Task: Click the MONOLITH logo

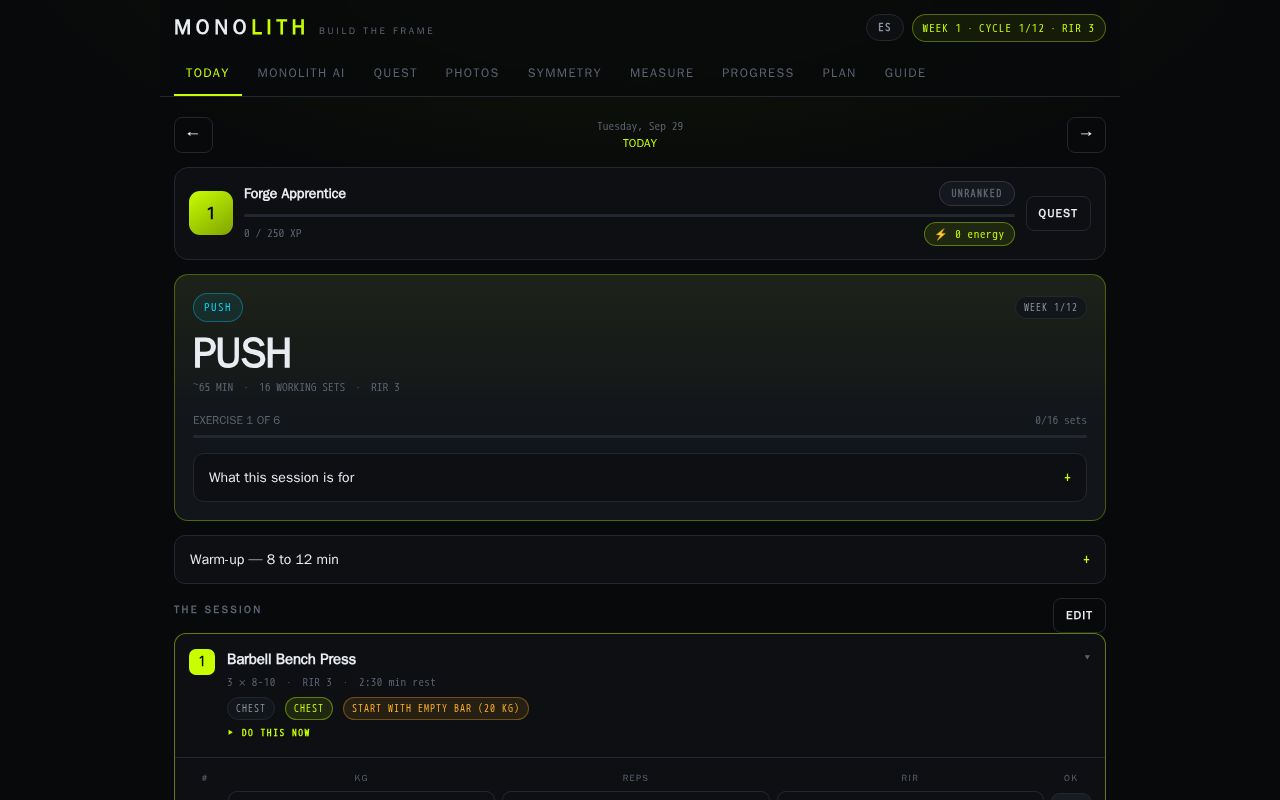Action: (x=241, y=28)
